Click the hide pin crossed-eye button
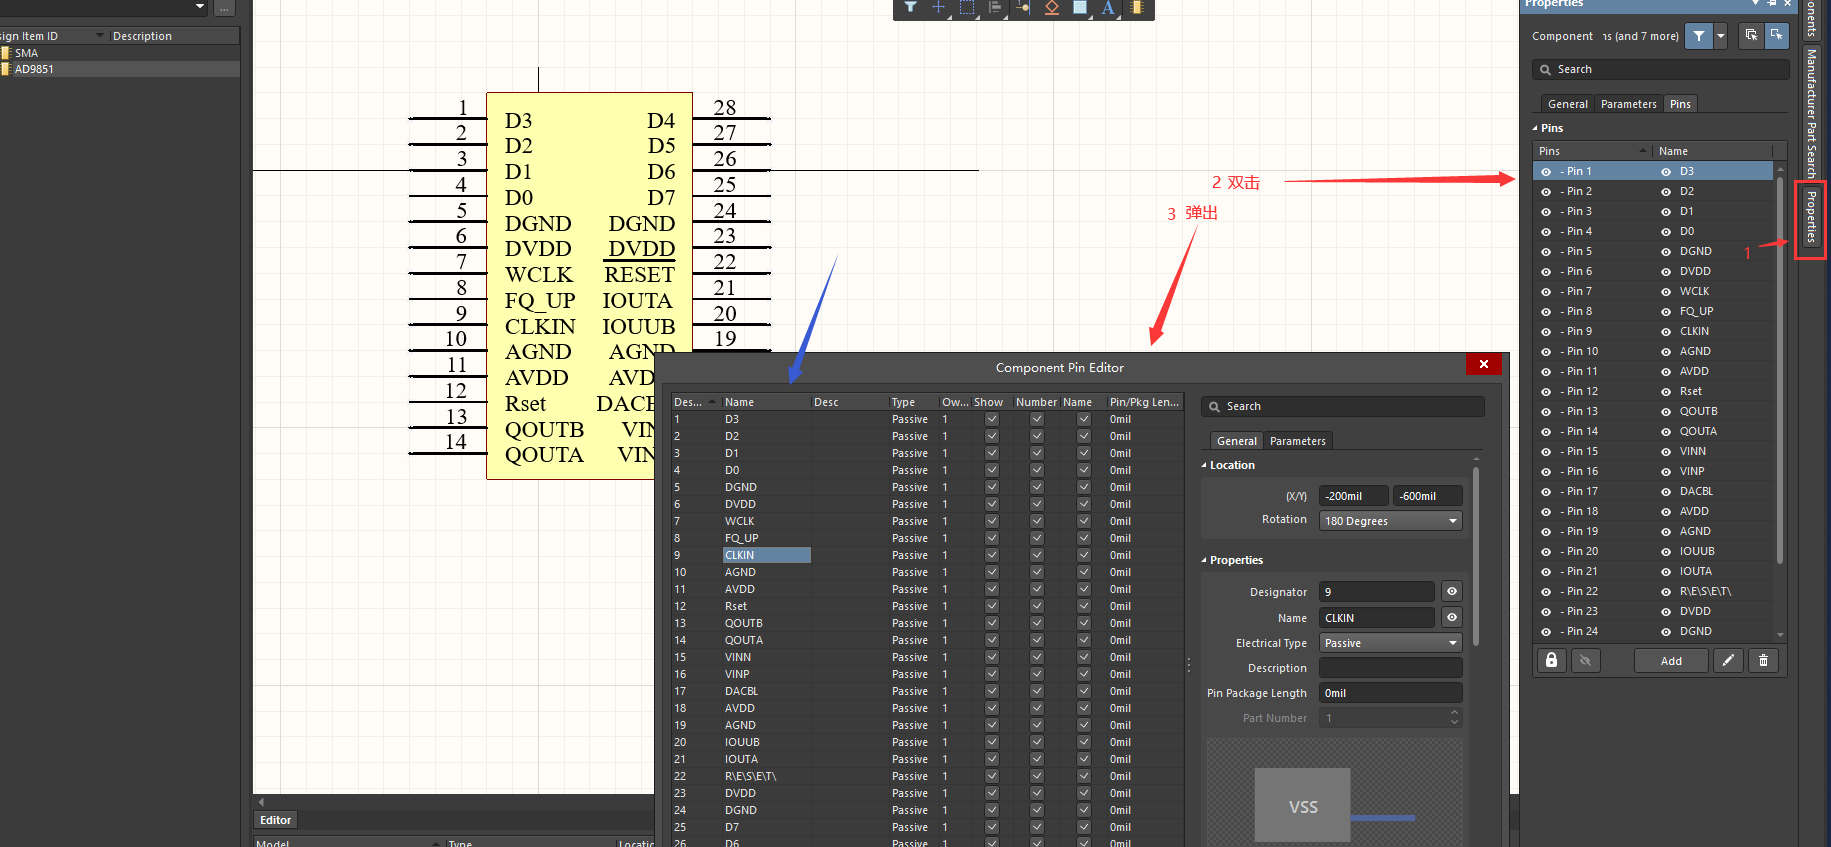 (1585, 660)
